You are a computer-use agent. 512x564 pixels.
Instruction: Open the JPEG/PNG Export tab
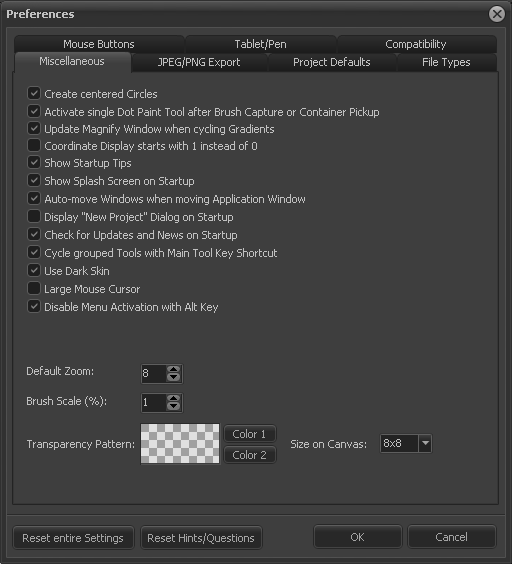(x=199, y=62)
